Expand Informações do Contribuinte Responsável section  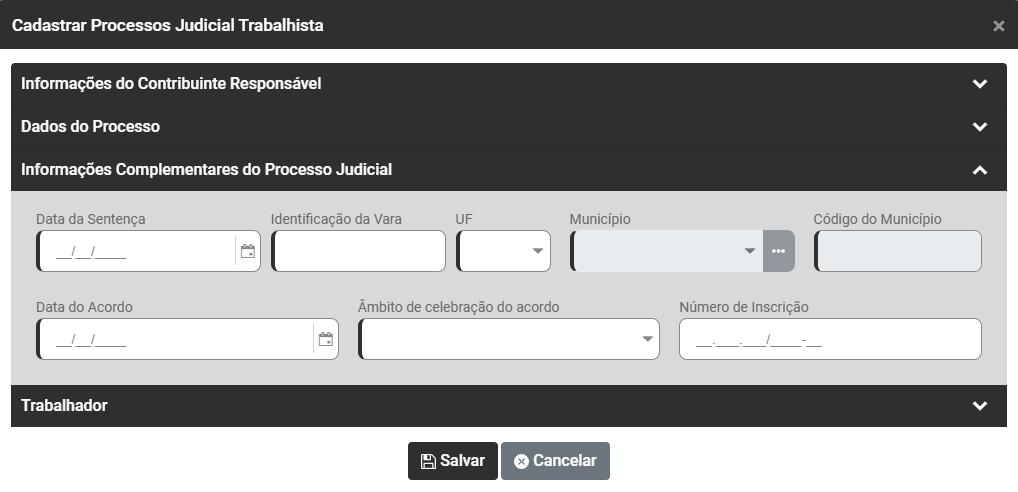pos(979,84)
